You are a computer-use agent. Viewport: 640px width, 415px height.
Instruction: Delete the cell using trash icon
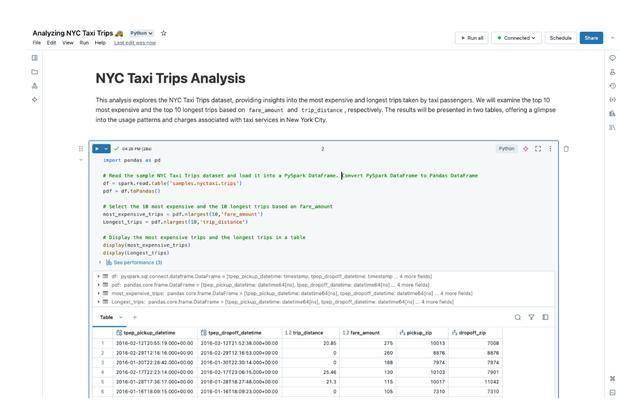click(x=566, y=149)
